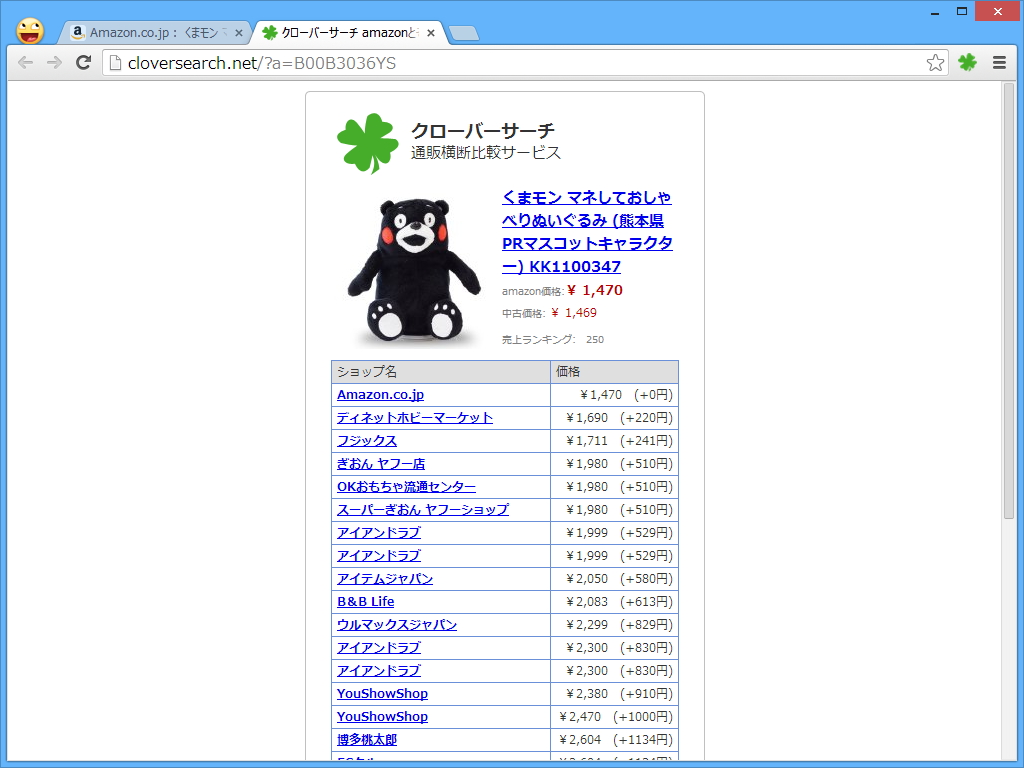1024x768 pixels.
Task: Click the ¥2,050 (+580円) price cell
Action: [x=615, y=579]
